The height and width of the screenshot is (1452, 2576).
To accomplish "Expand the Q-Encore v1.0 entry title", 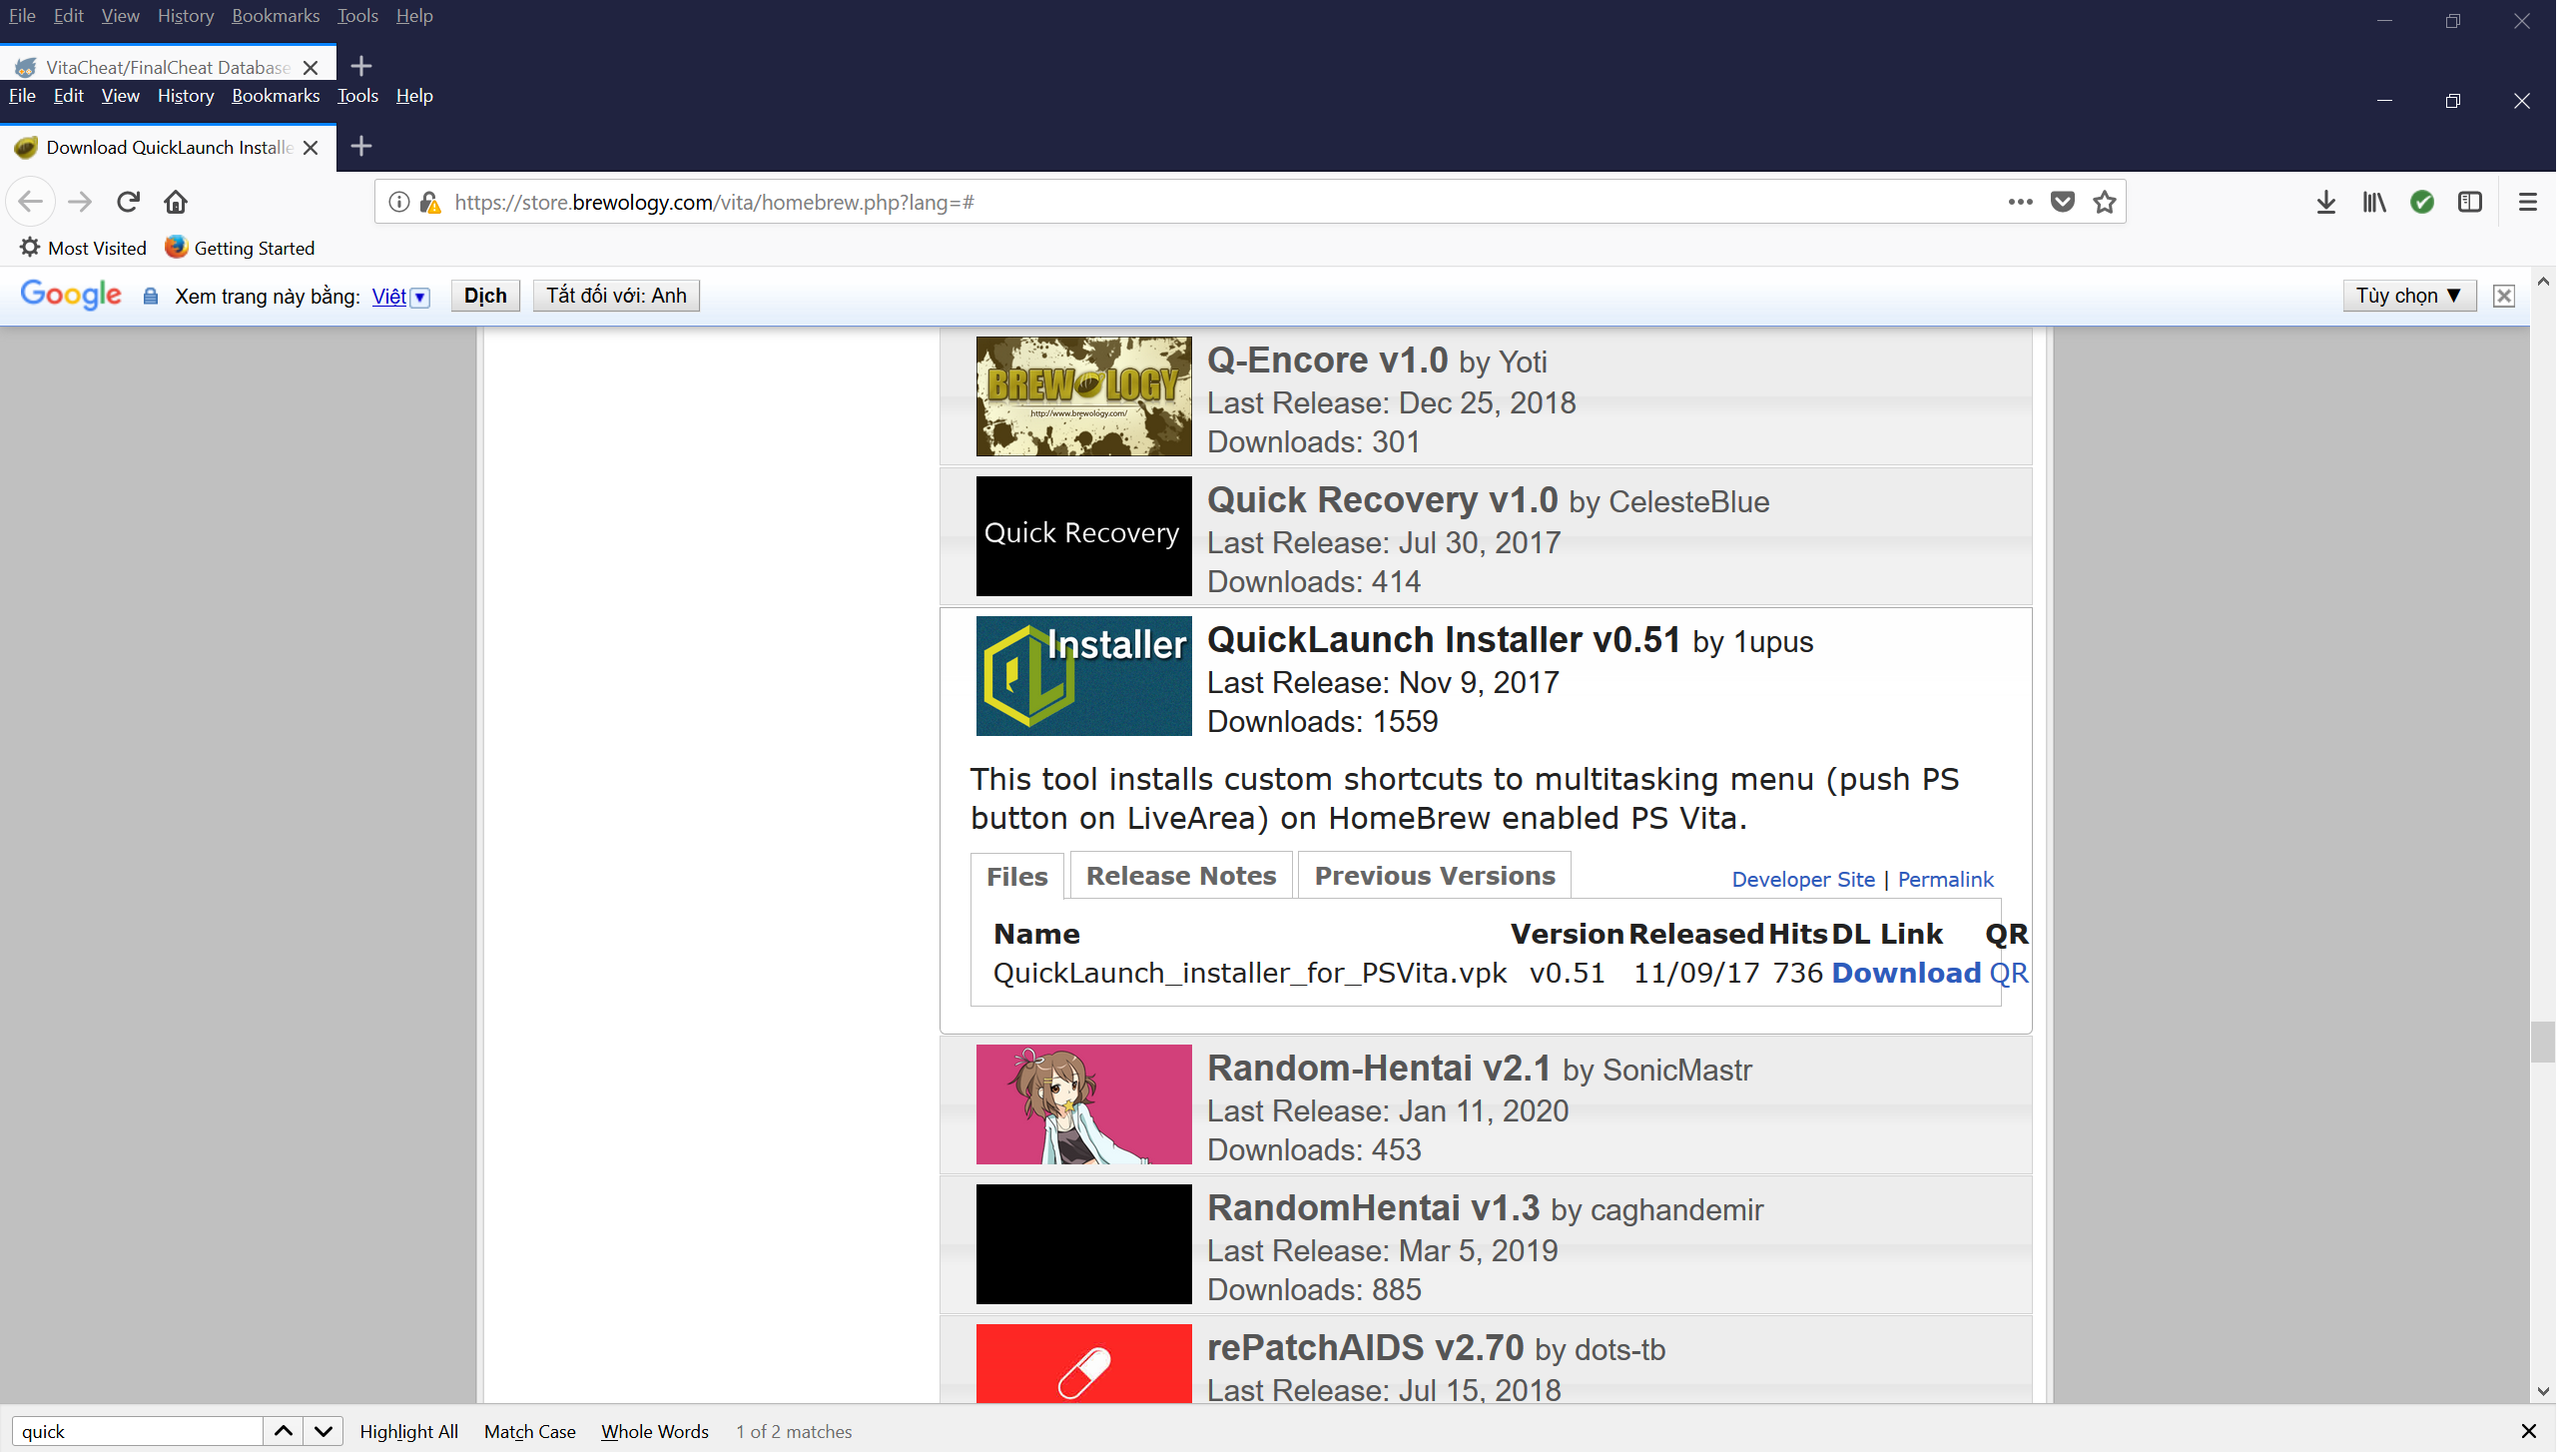I will point(1328,360).
